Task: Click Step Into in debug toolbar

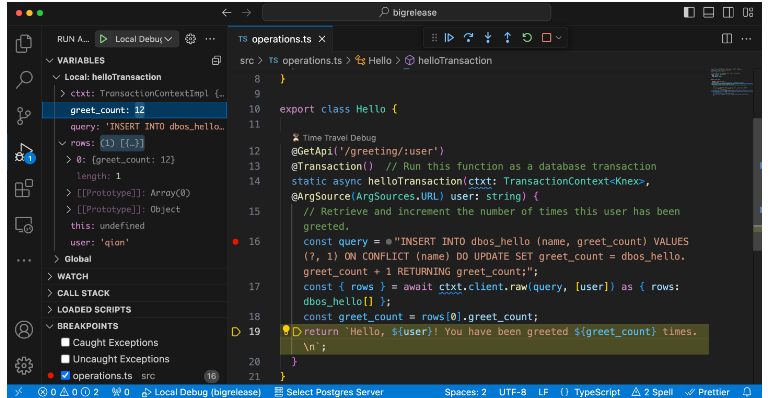Action: pos(488,38)
